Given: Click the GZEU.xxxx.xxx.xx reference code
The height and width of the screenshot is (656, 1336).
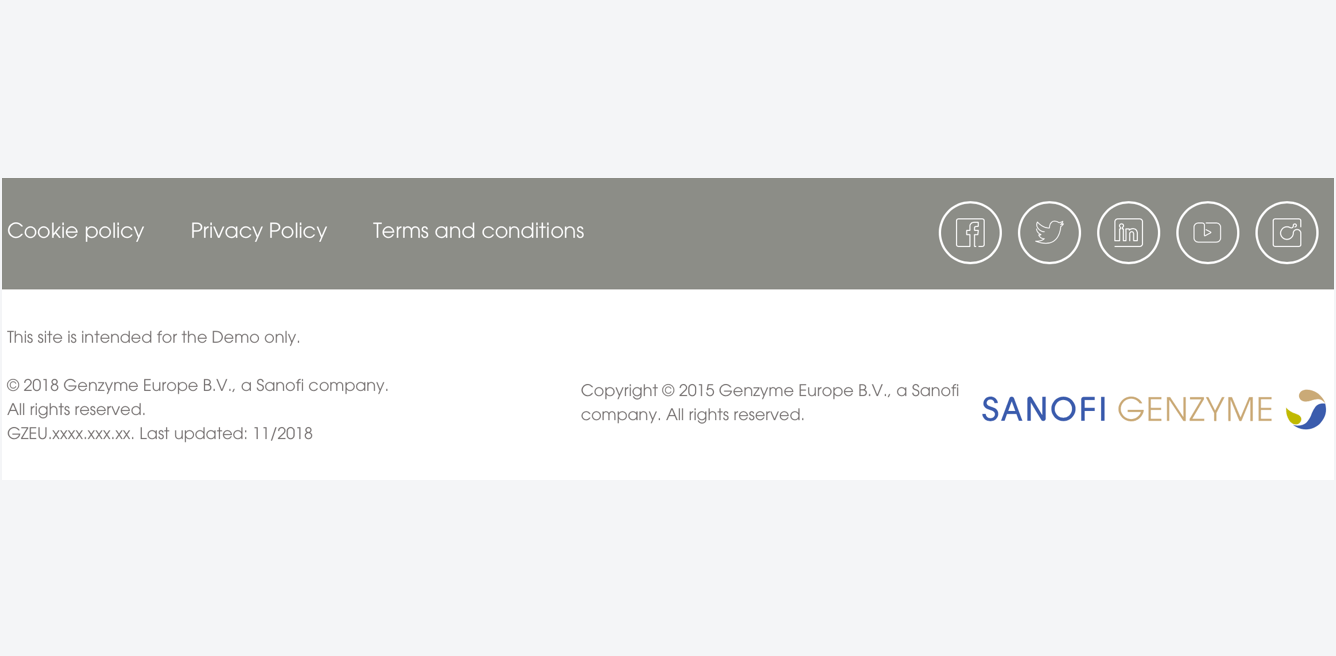Looking at the screenshot, I should (x=70, y=433).
